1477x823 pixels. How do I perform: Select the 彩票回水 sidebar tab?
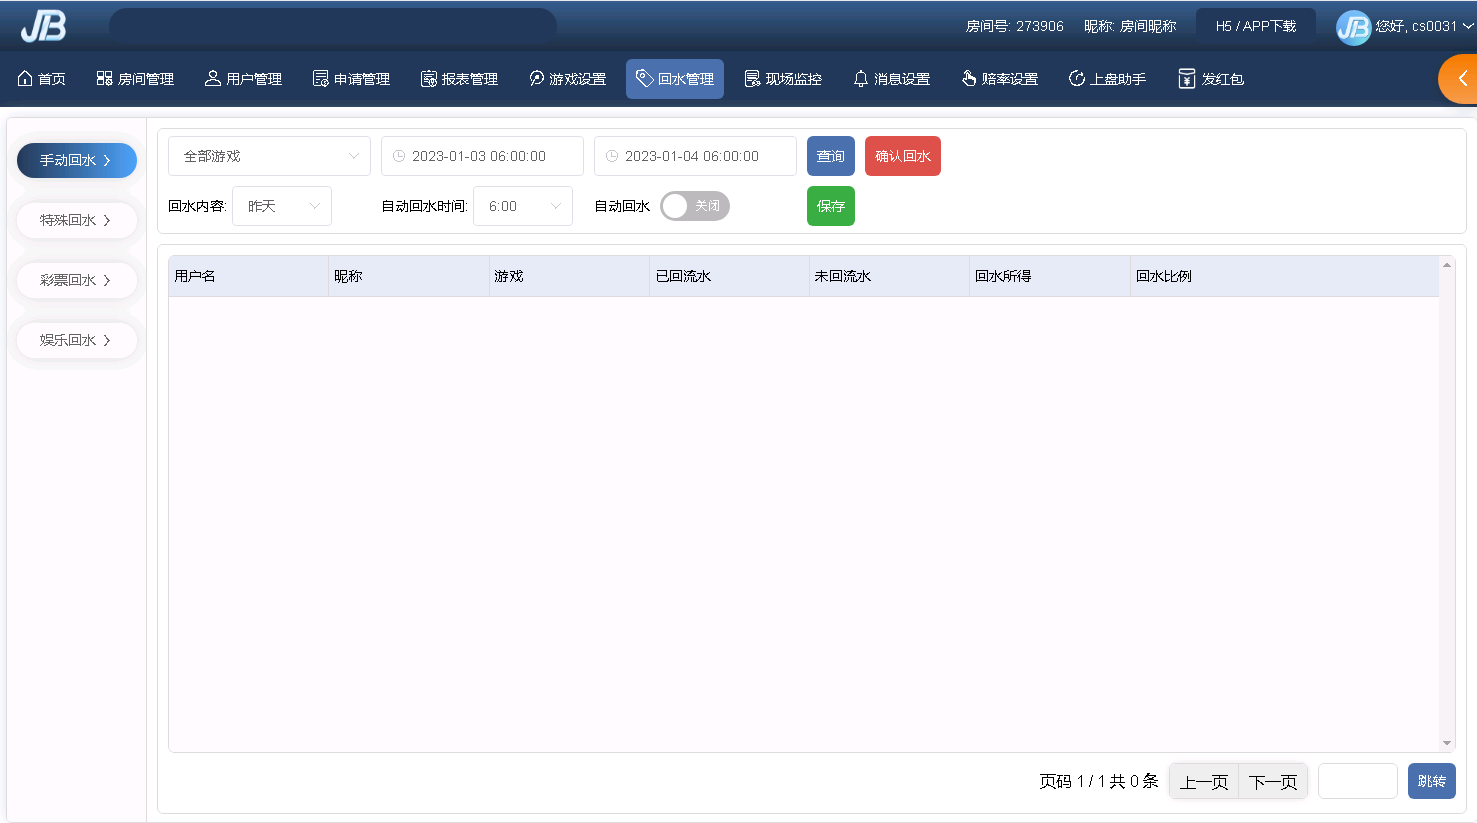(76, 280)
